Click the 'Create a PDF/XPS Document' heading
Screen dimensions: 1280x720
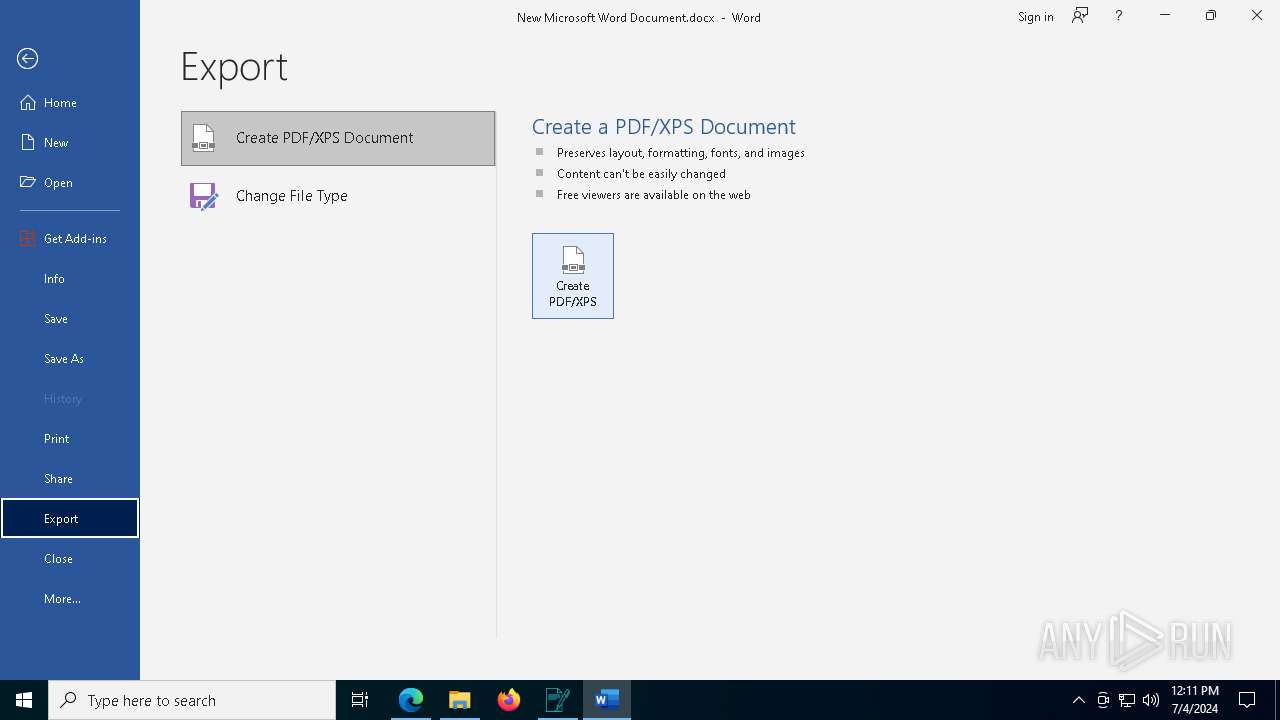(x=663, y=127)
